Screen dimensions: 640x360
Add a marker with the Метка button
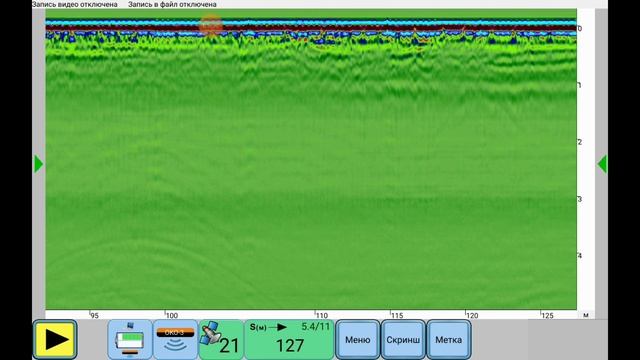[449, 340]
